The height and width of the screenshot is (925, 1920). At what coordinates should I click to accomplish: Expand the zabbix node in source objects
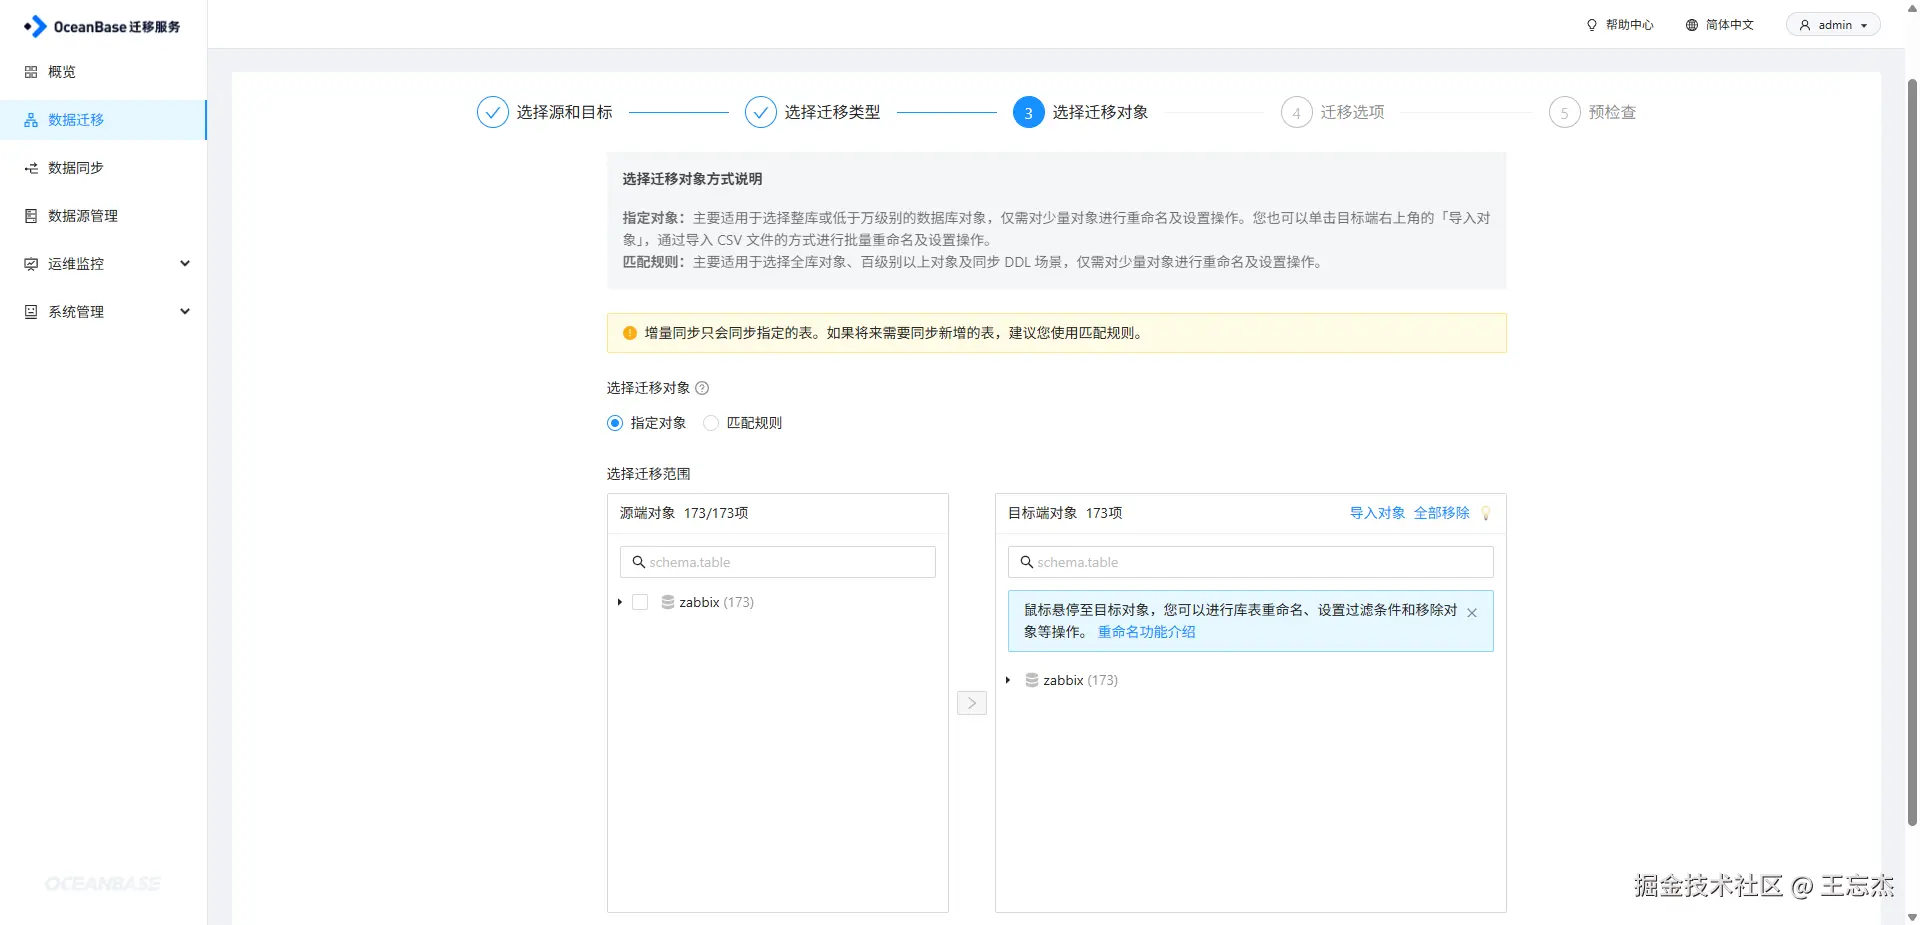pyautogui.click(x=620, y=602)
